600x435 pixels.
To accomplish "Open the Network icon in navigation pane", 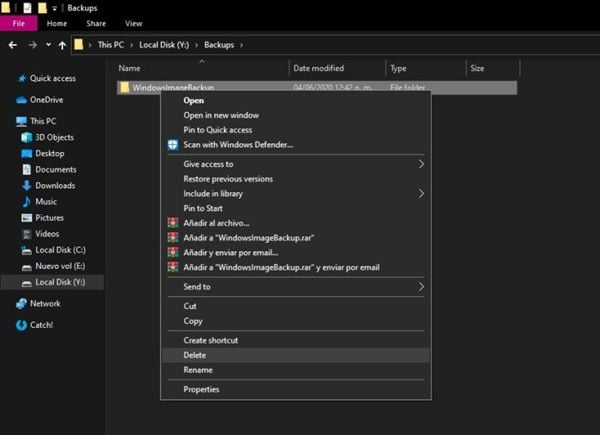I will tap(22, 303).
